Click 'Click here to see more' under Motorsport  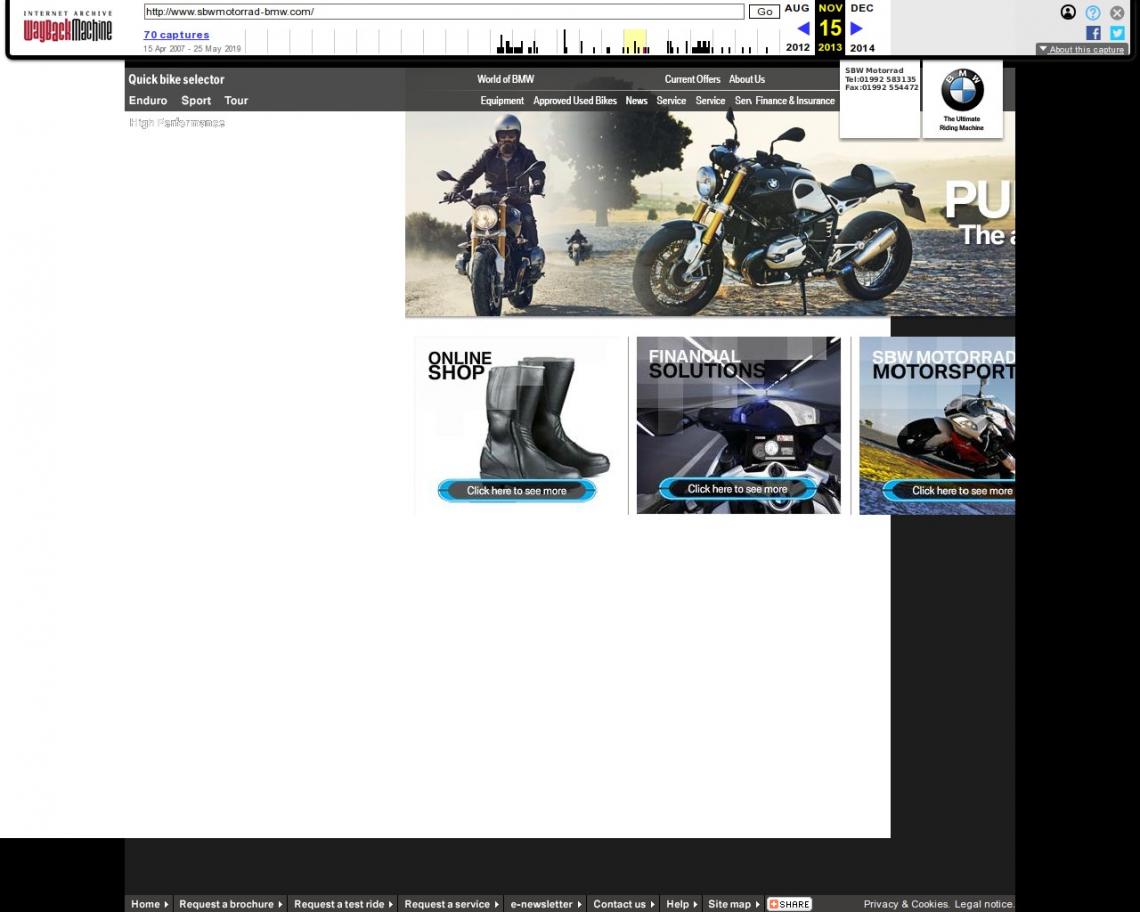(x=950, y=491)
